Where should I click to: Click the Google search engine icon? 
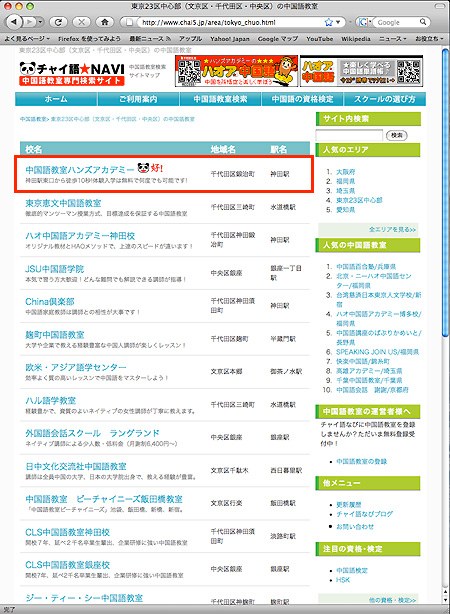click(x=363, y=22)
